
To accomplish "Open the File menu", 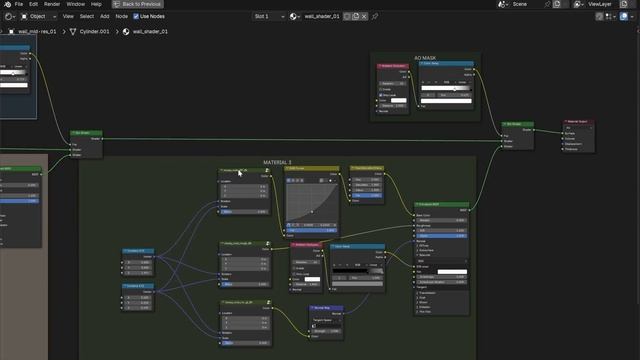I will (x=19, y=4).
